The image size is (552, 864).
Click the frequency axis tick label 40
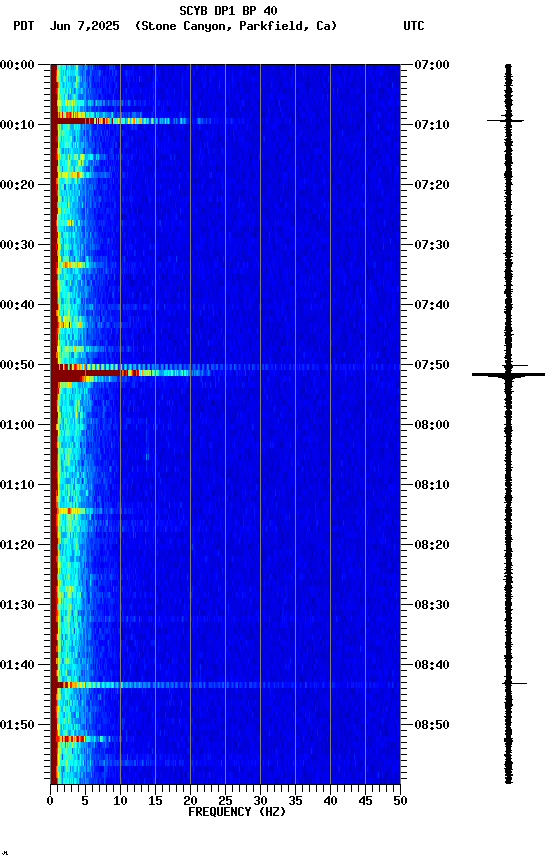point(330,801)
